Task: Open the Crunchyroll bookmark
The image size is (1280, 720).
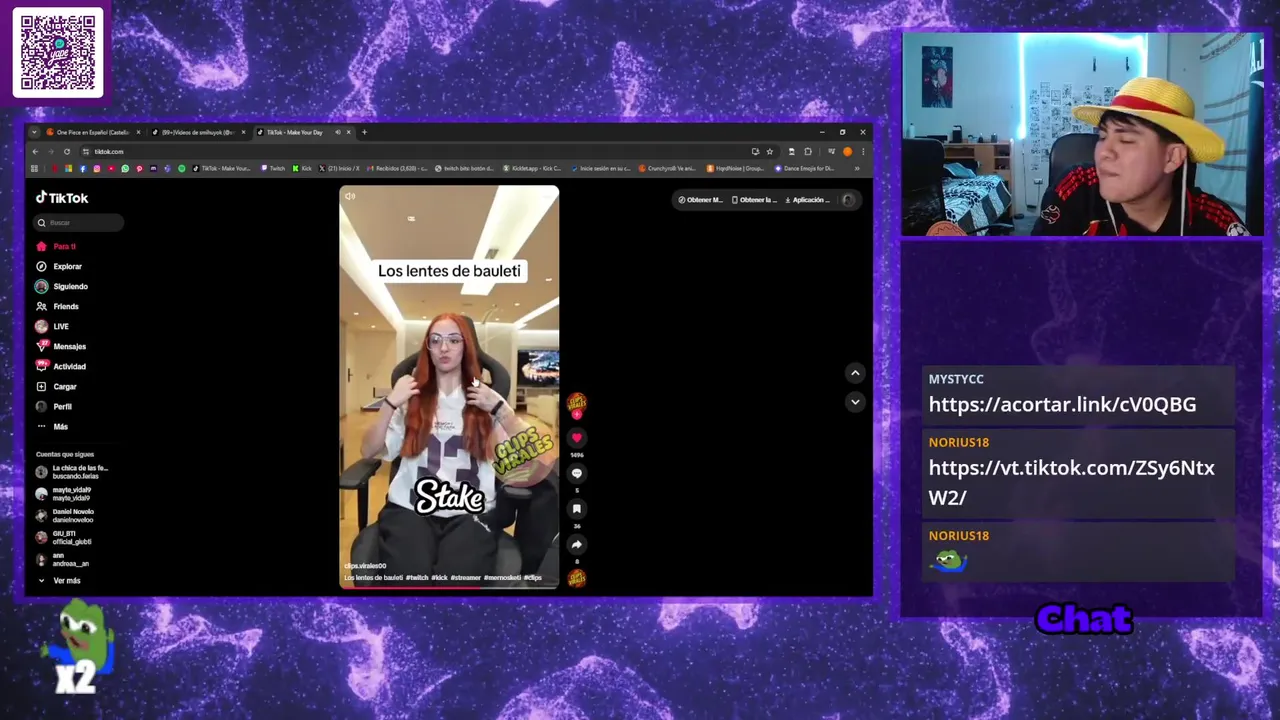Action: click(x=667, y=168)
